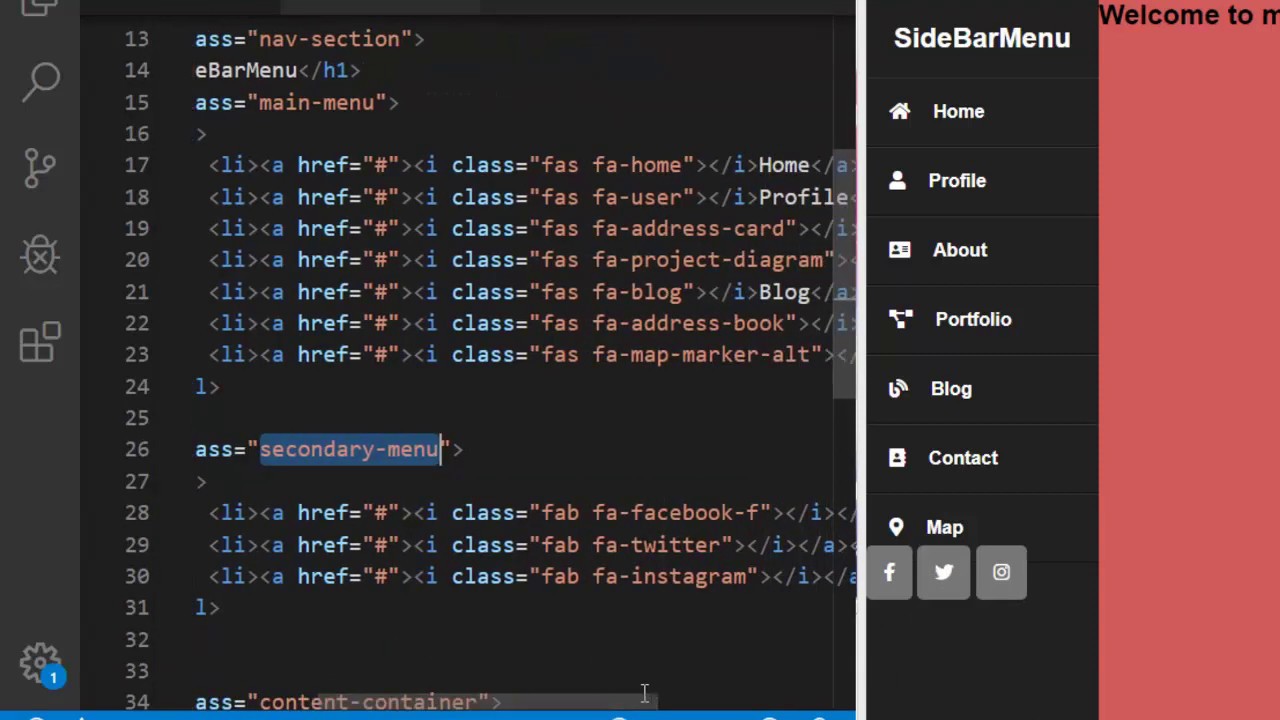Viewport: 1280px width, 720px height.
Task: Click the project diagram icon beside Portfolio
Action: tap(901, 319)
